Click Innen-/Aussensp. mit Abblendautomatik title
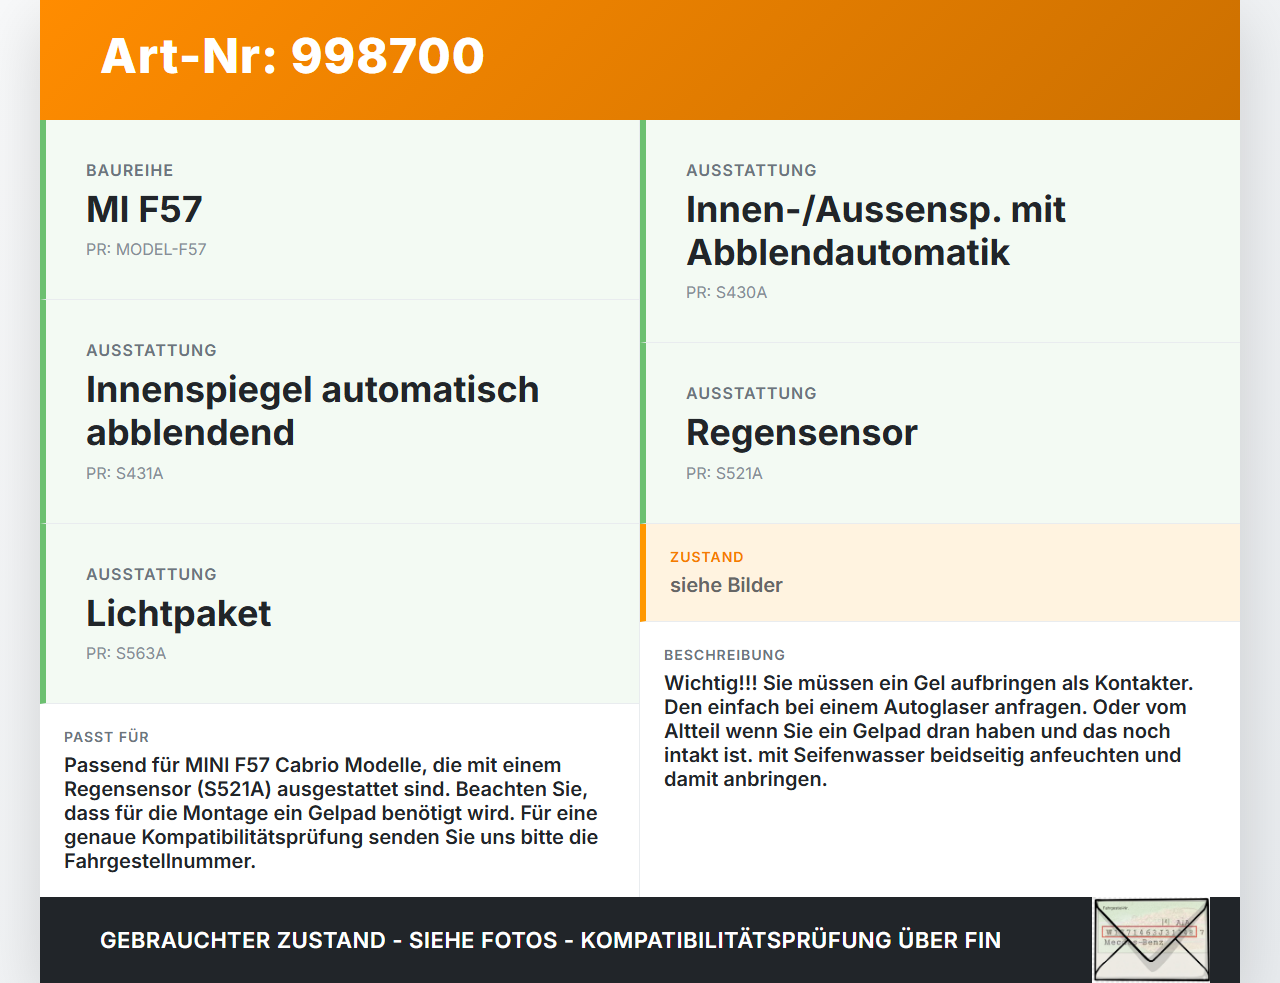 pos(875,231)
